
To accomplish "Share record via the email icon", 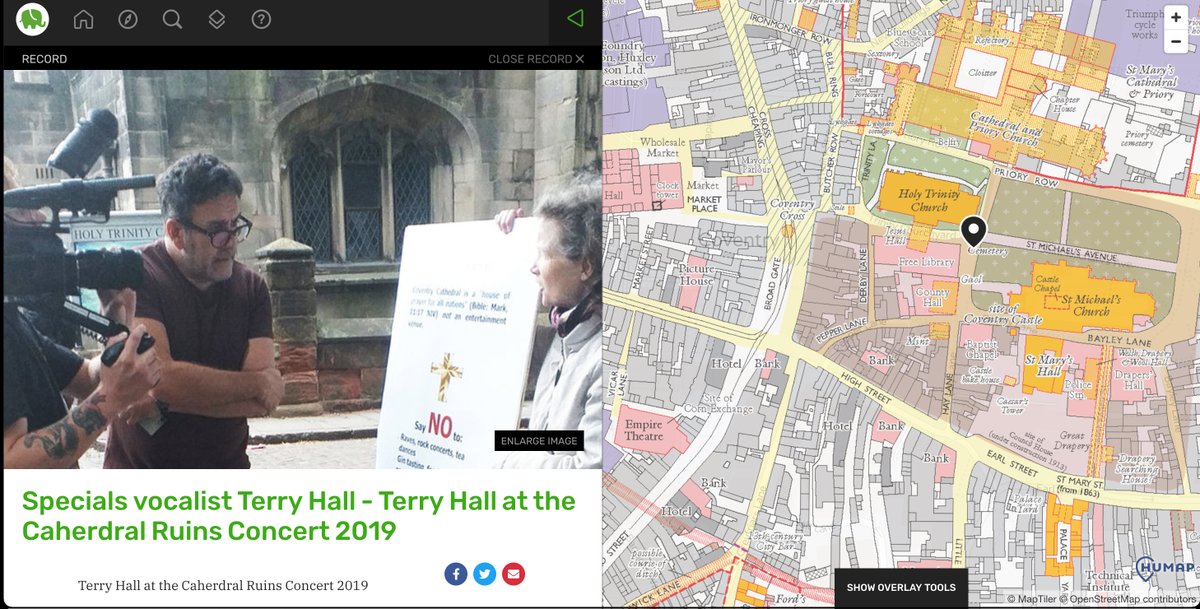I will (513, 574).
